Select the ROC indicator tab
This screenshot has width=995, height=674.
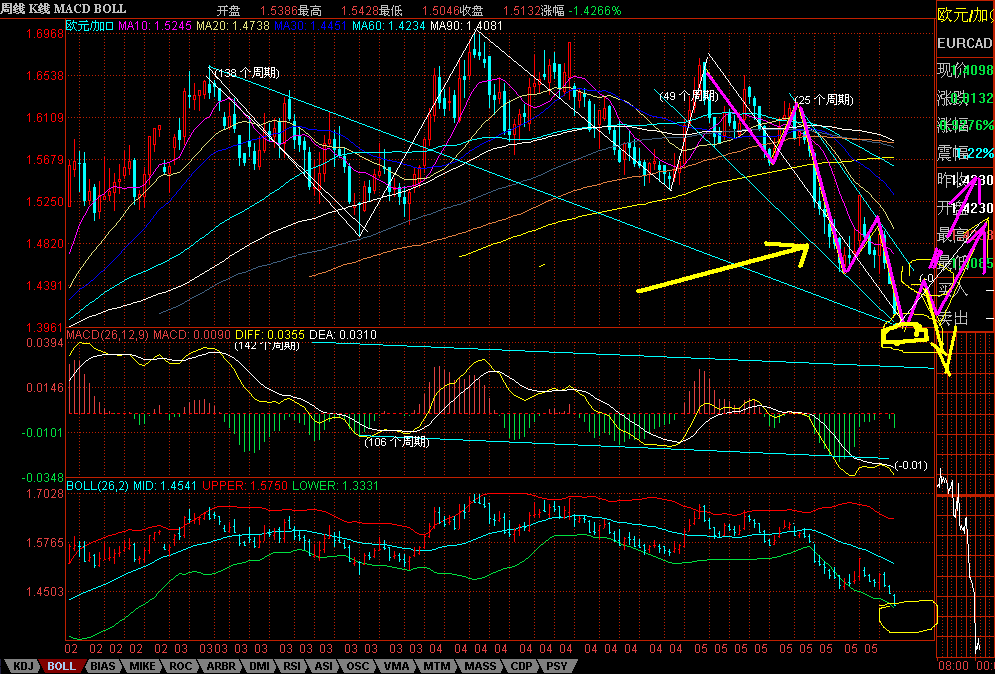pos(180,666)
